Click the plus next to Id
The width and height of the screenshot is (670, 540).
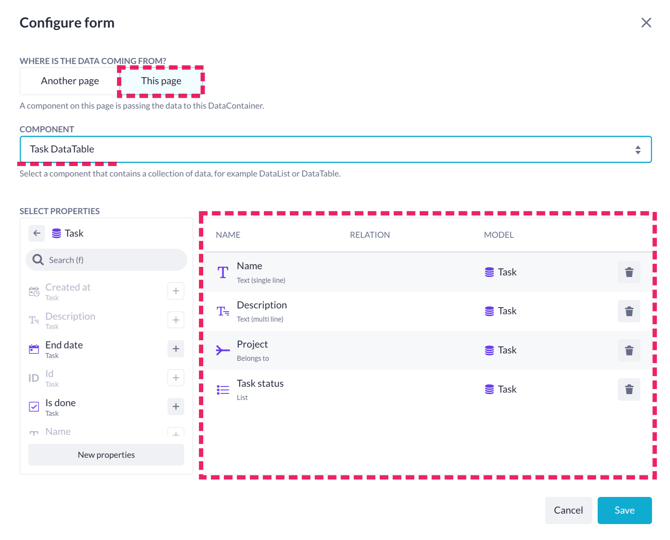click(x=176, y=378)
